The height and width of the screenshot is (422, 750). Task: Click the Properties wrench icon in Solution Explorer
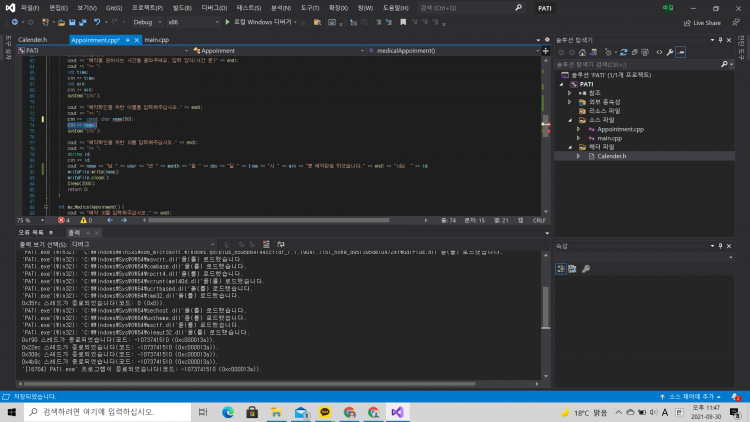click(x=670, y=52)
